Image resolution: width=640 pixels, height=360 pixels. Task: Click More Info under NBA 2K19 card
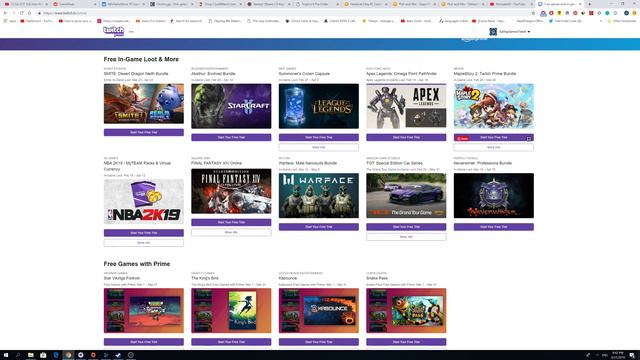[x=144, y=243]
